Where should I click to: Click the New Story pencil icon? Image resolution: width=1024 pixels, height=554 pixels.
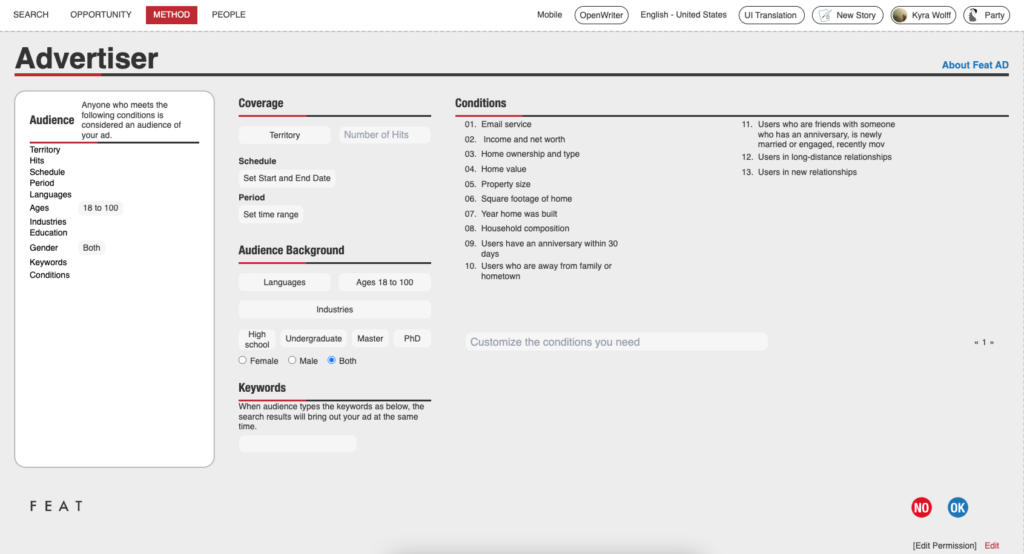(x=825, y=15)
